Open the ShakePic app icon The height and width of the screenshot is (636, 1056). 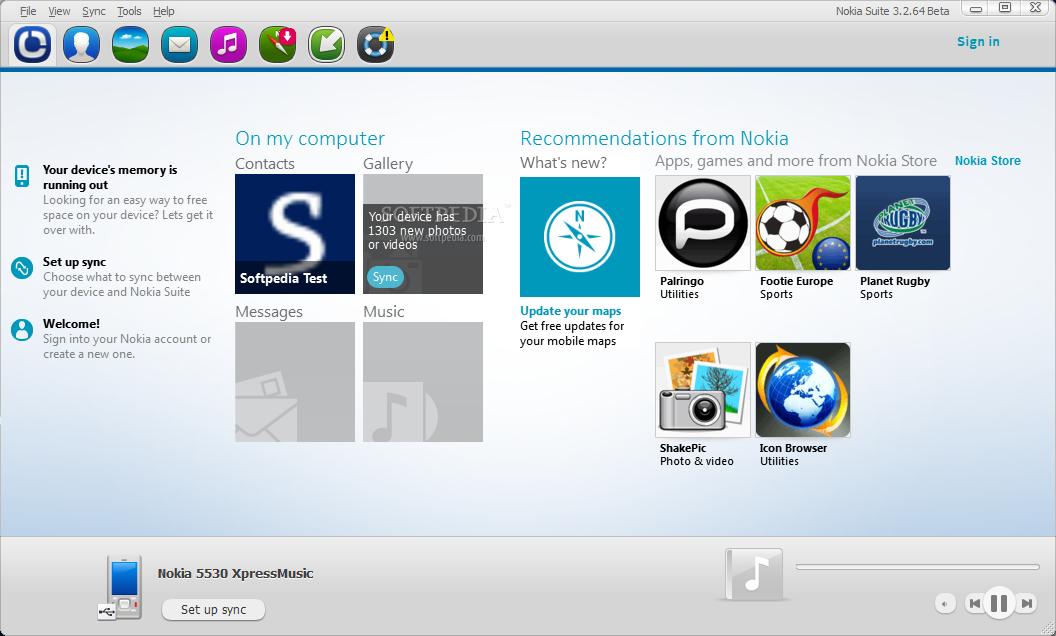pyautogui.click(x=702, y=389)
